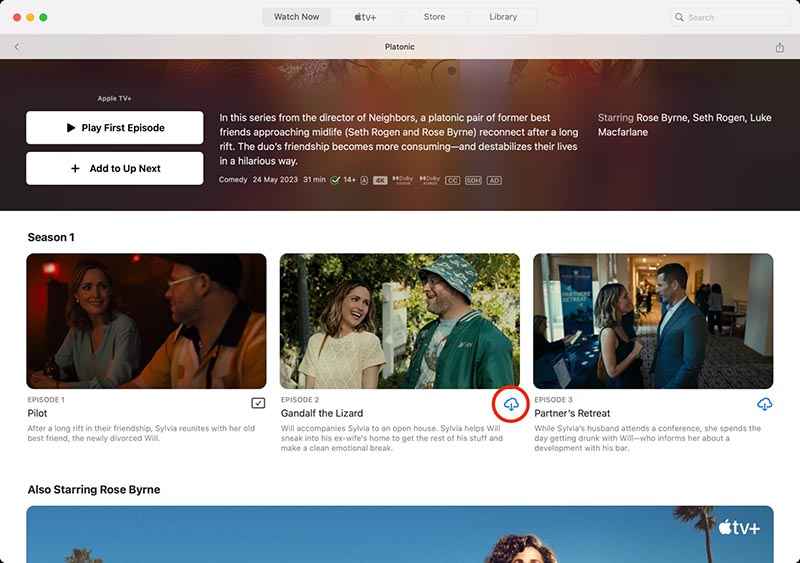This screenshot has height=563, width=800.
Task: Click the Rose Byrne cast name
Action: [x=662, y=118]
